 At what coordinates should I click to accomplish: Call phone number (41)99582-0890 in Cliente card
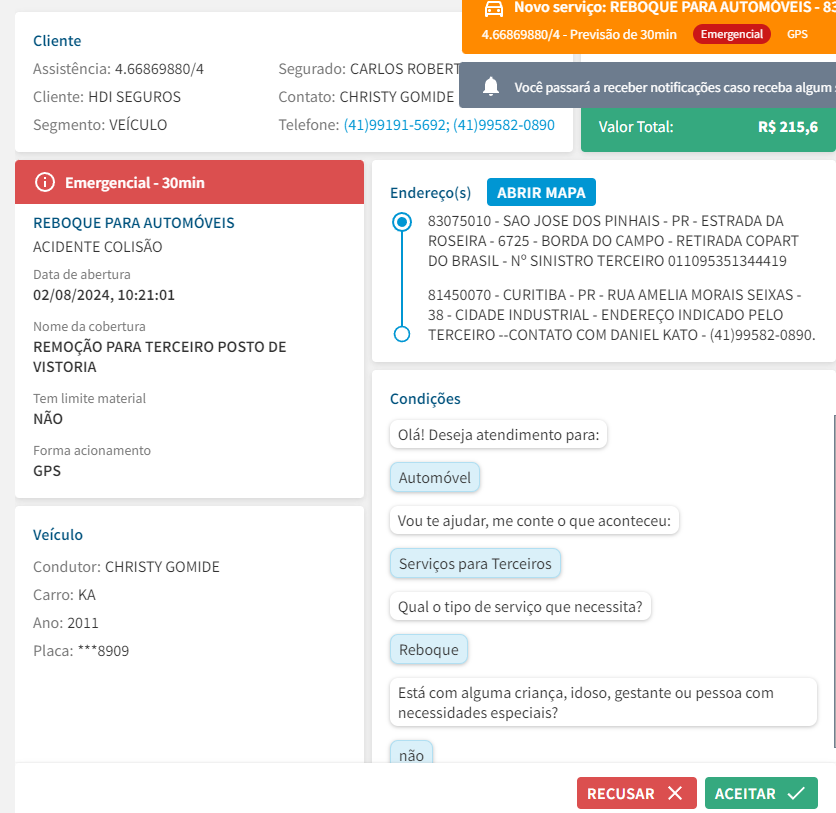pyautogui.click(x=503, y=125)
